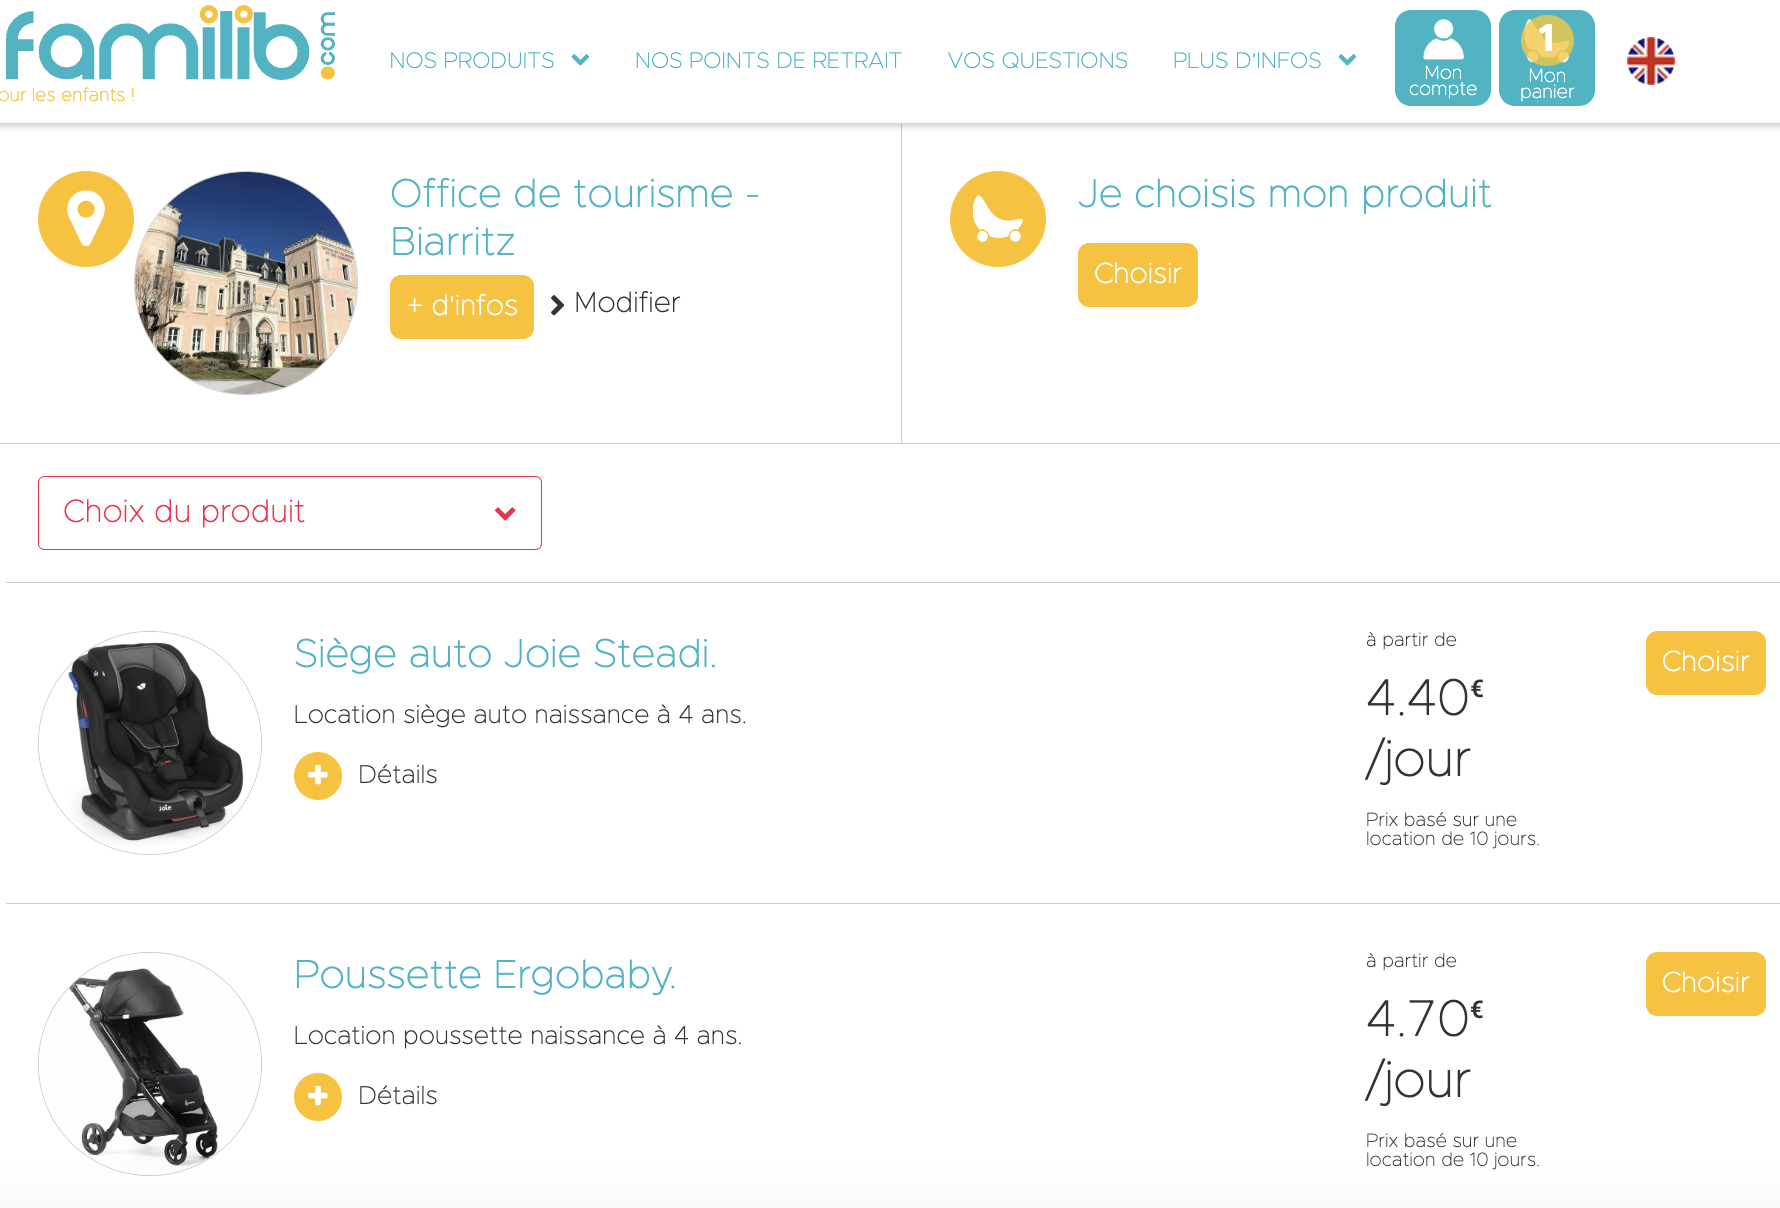
Task: Expand PLUS D'INFOS menu
Action: (x=1263, y=61)
